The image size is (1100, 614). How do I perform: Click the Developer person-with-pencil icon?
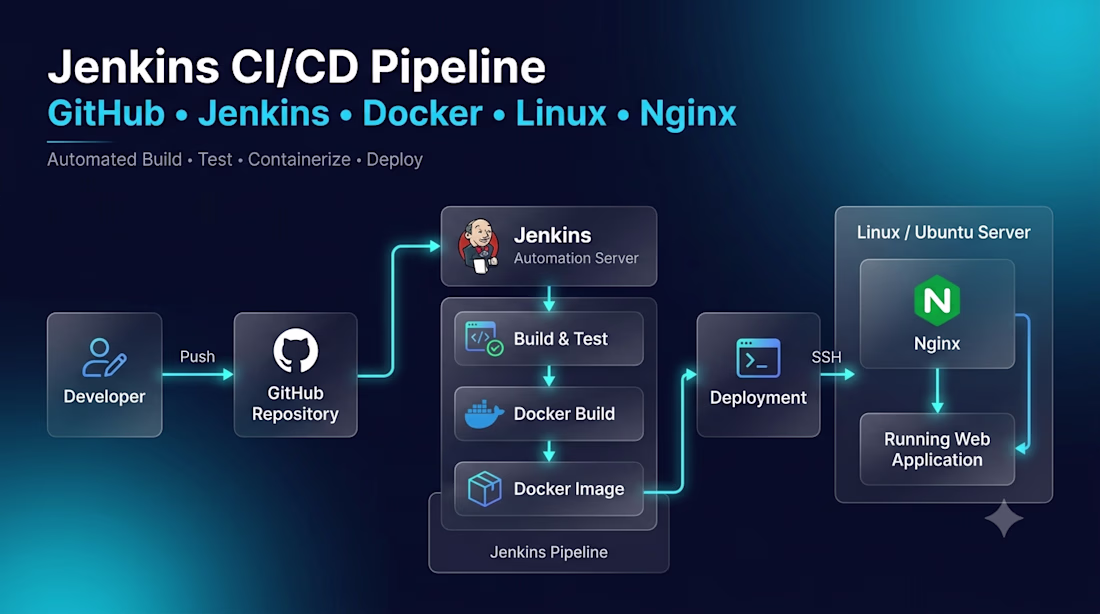coord(105,358)
